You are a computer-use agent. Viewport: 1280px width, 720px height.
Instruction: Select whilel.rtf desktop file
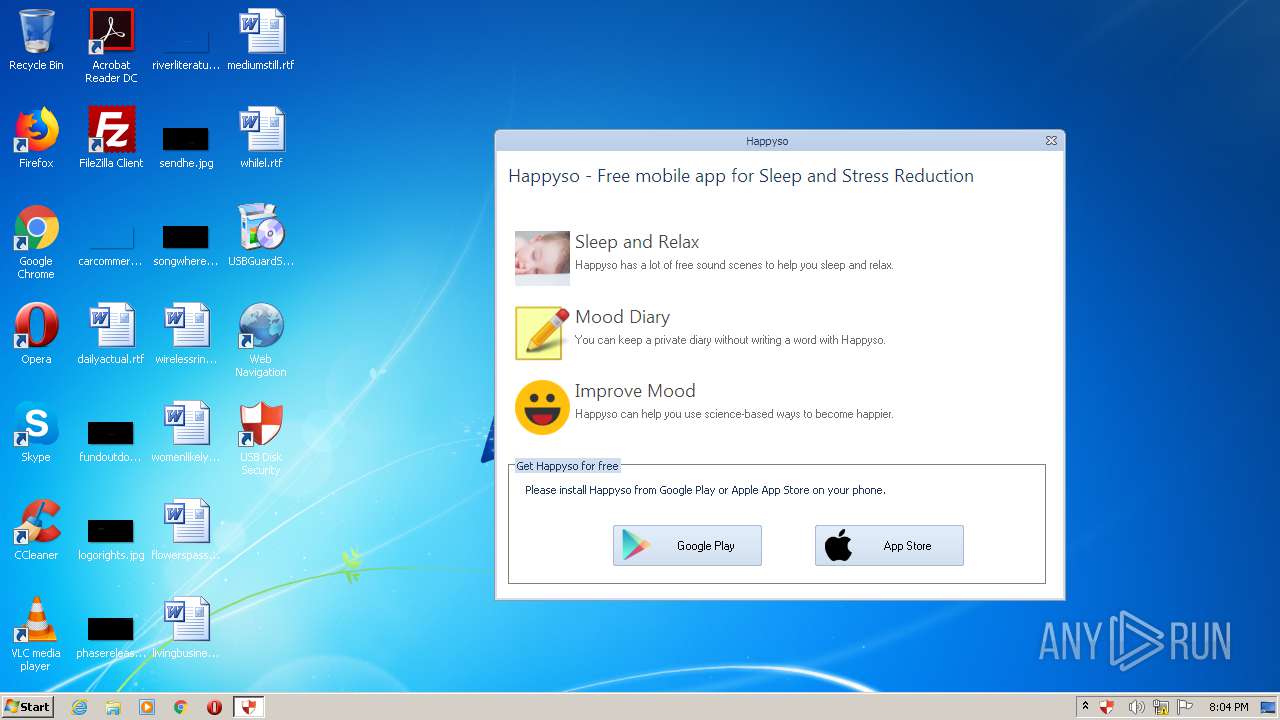click(x=261, y=138)
